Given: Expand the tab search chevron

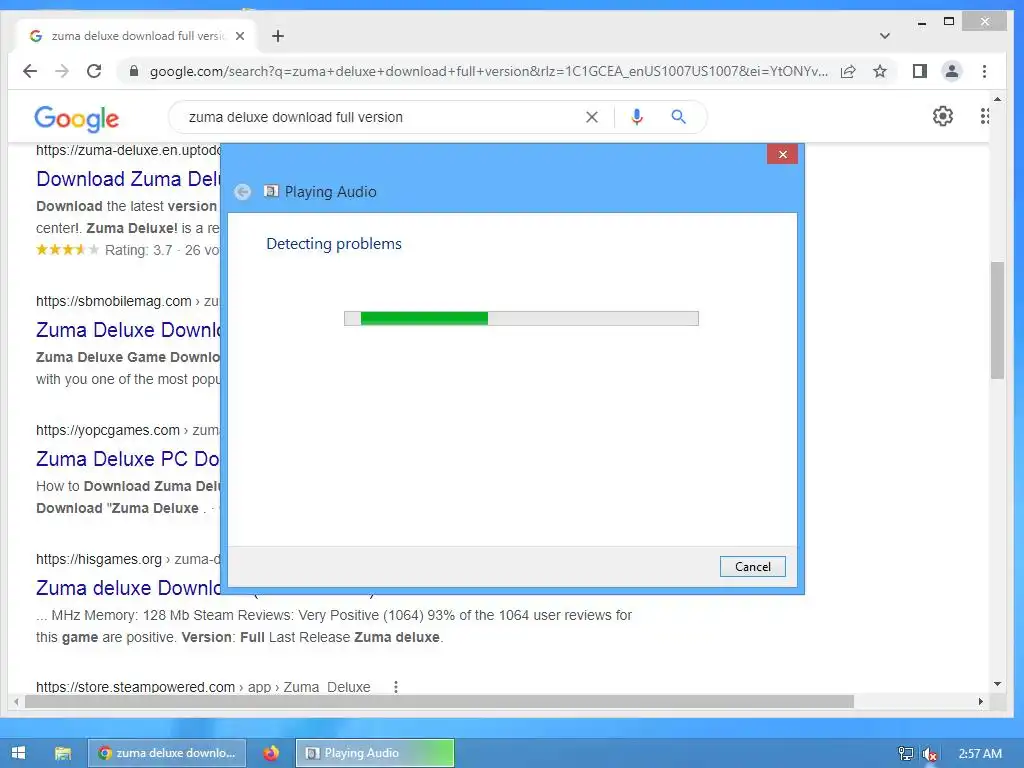Looking at the screenshot, I should pos(885,36).
